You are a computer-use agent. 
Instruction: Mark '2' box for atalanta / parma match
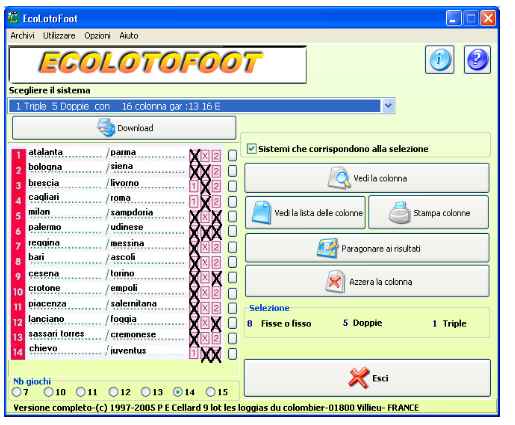pyautogui.click(x=216, y=156)
